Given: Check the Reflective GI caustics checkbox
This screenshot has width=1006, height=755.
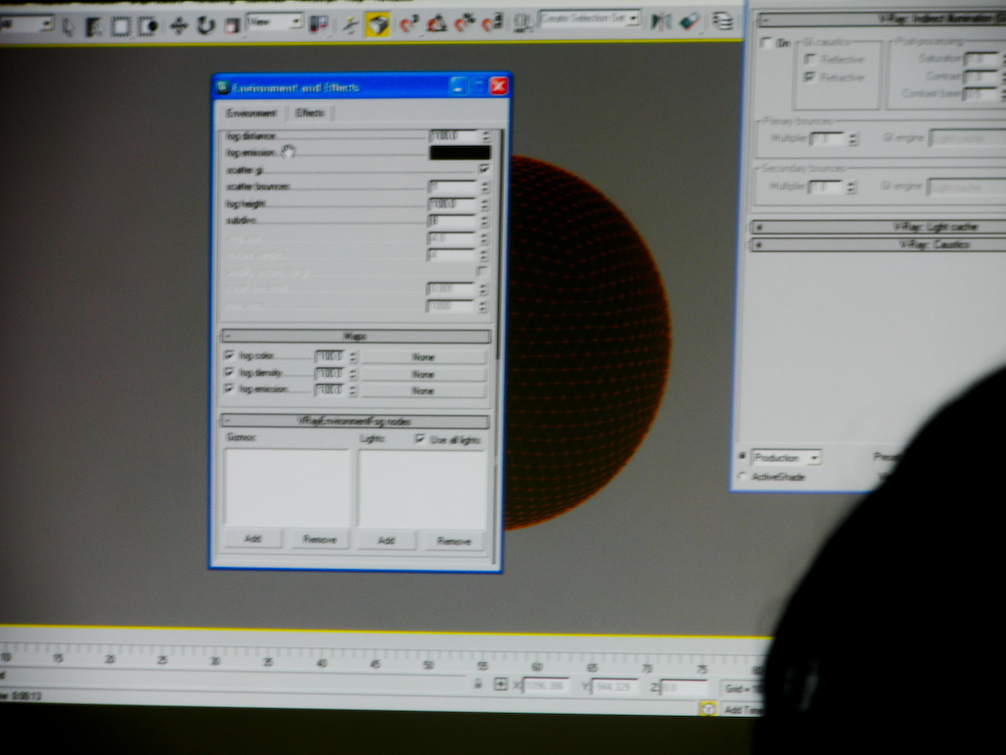Looking at the screenshot, I should [810, 59].
